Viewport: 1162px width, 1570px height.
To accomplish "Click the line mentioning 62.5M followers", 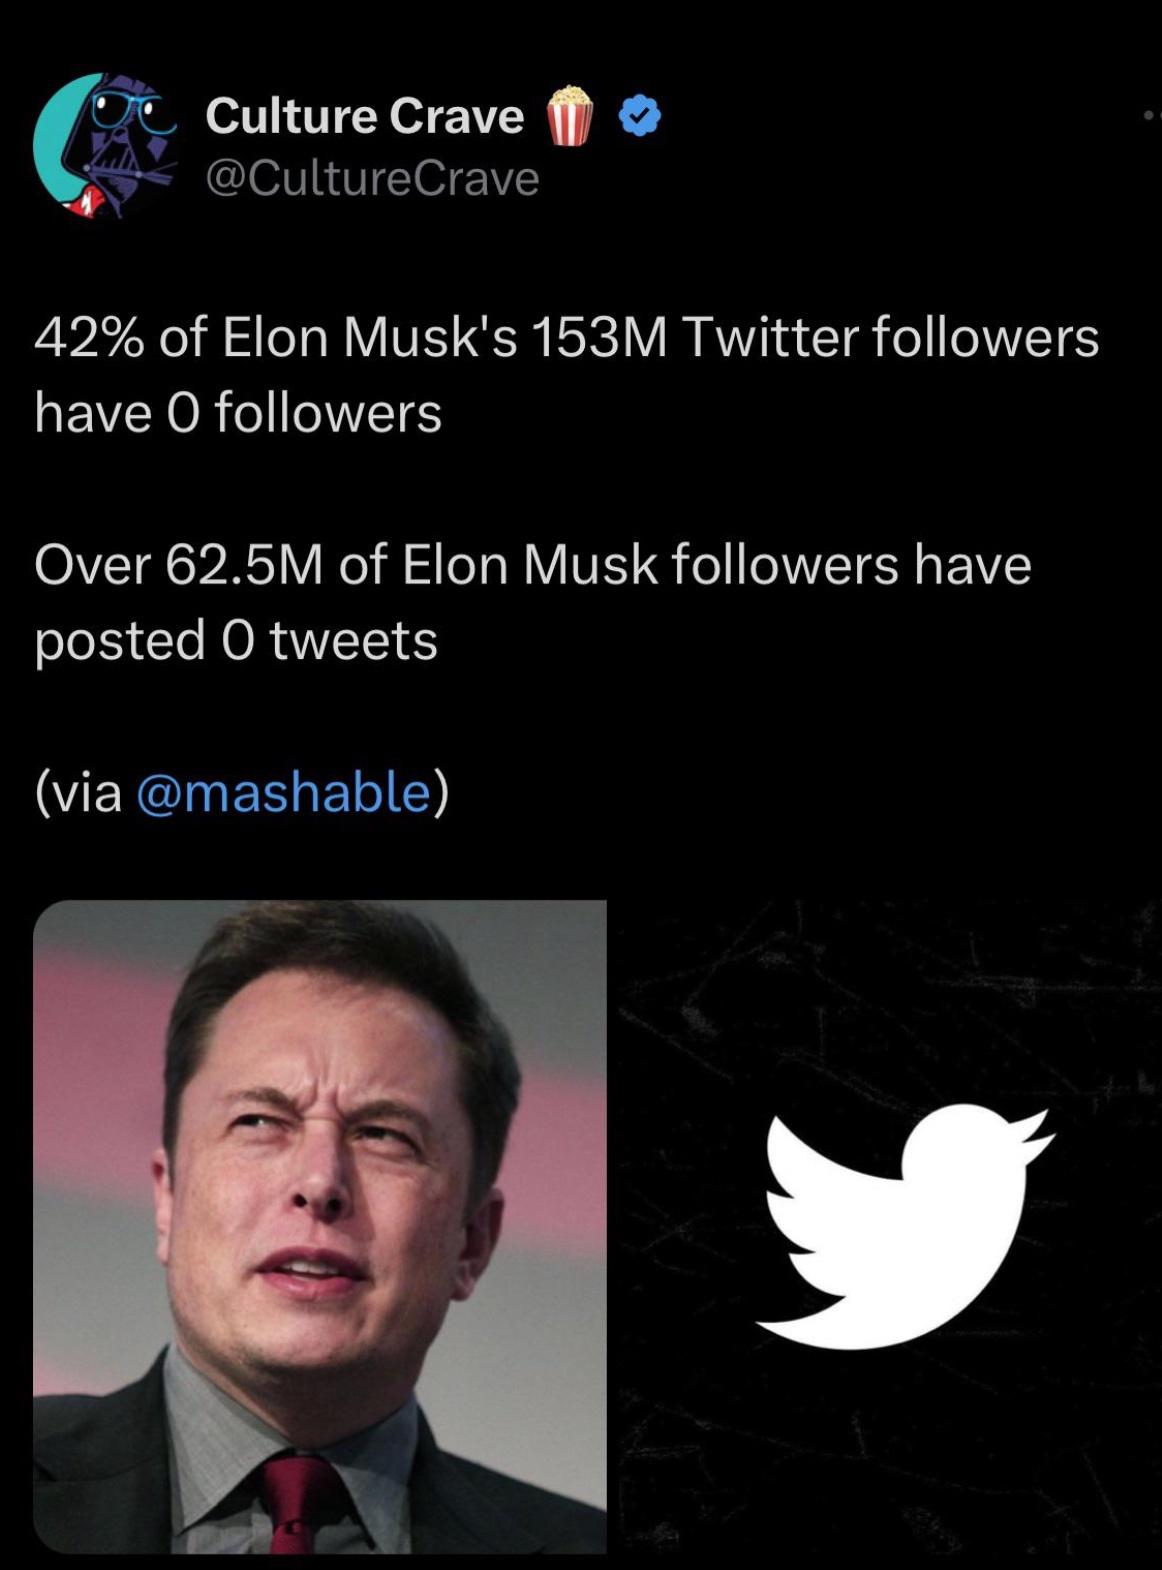I will (530, 565).
